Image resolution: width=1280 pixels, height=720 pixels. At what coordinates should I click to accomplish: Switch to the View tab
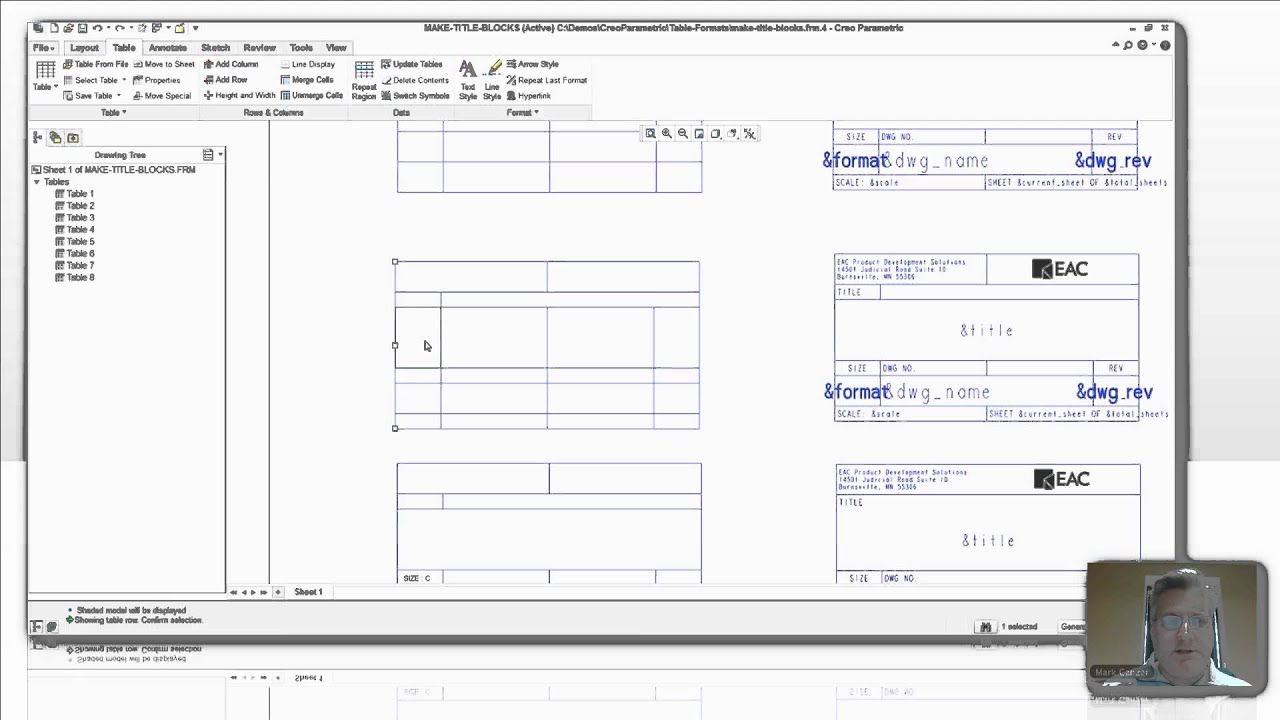point(336,48)
